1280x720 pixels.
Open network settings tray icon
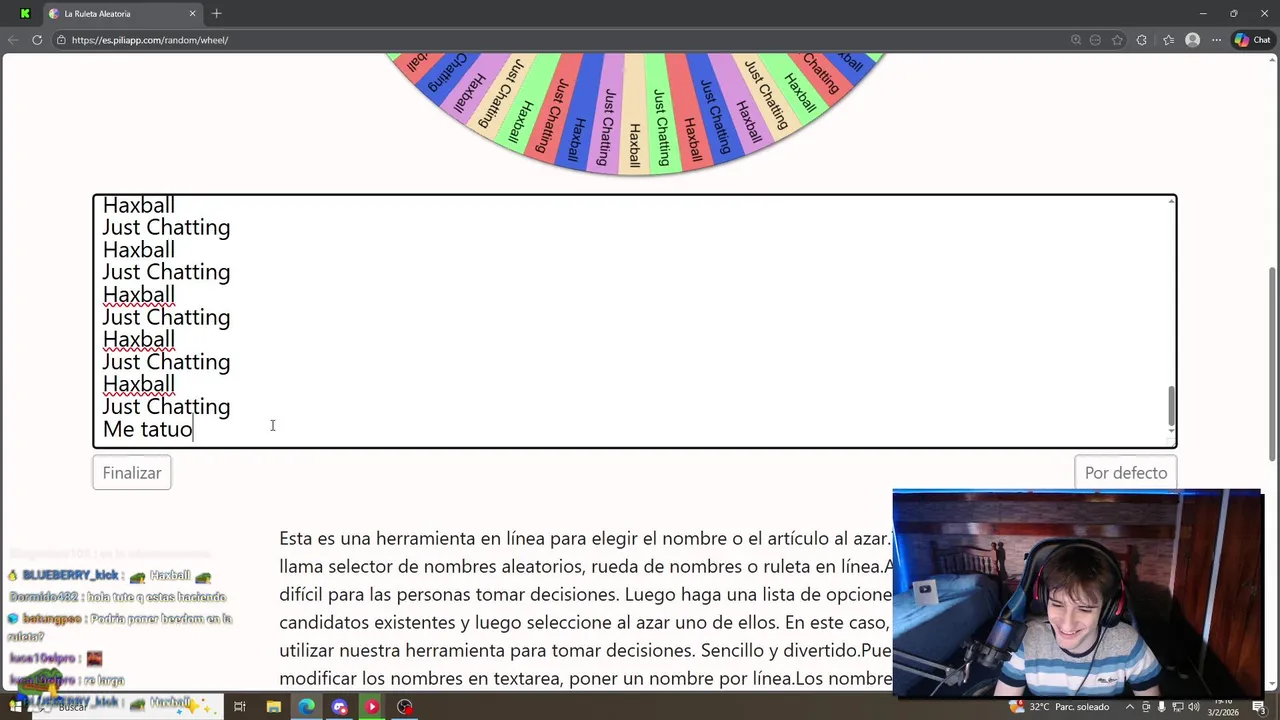(1178, 707)
